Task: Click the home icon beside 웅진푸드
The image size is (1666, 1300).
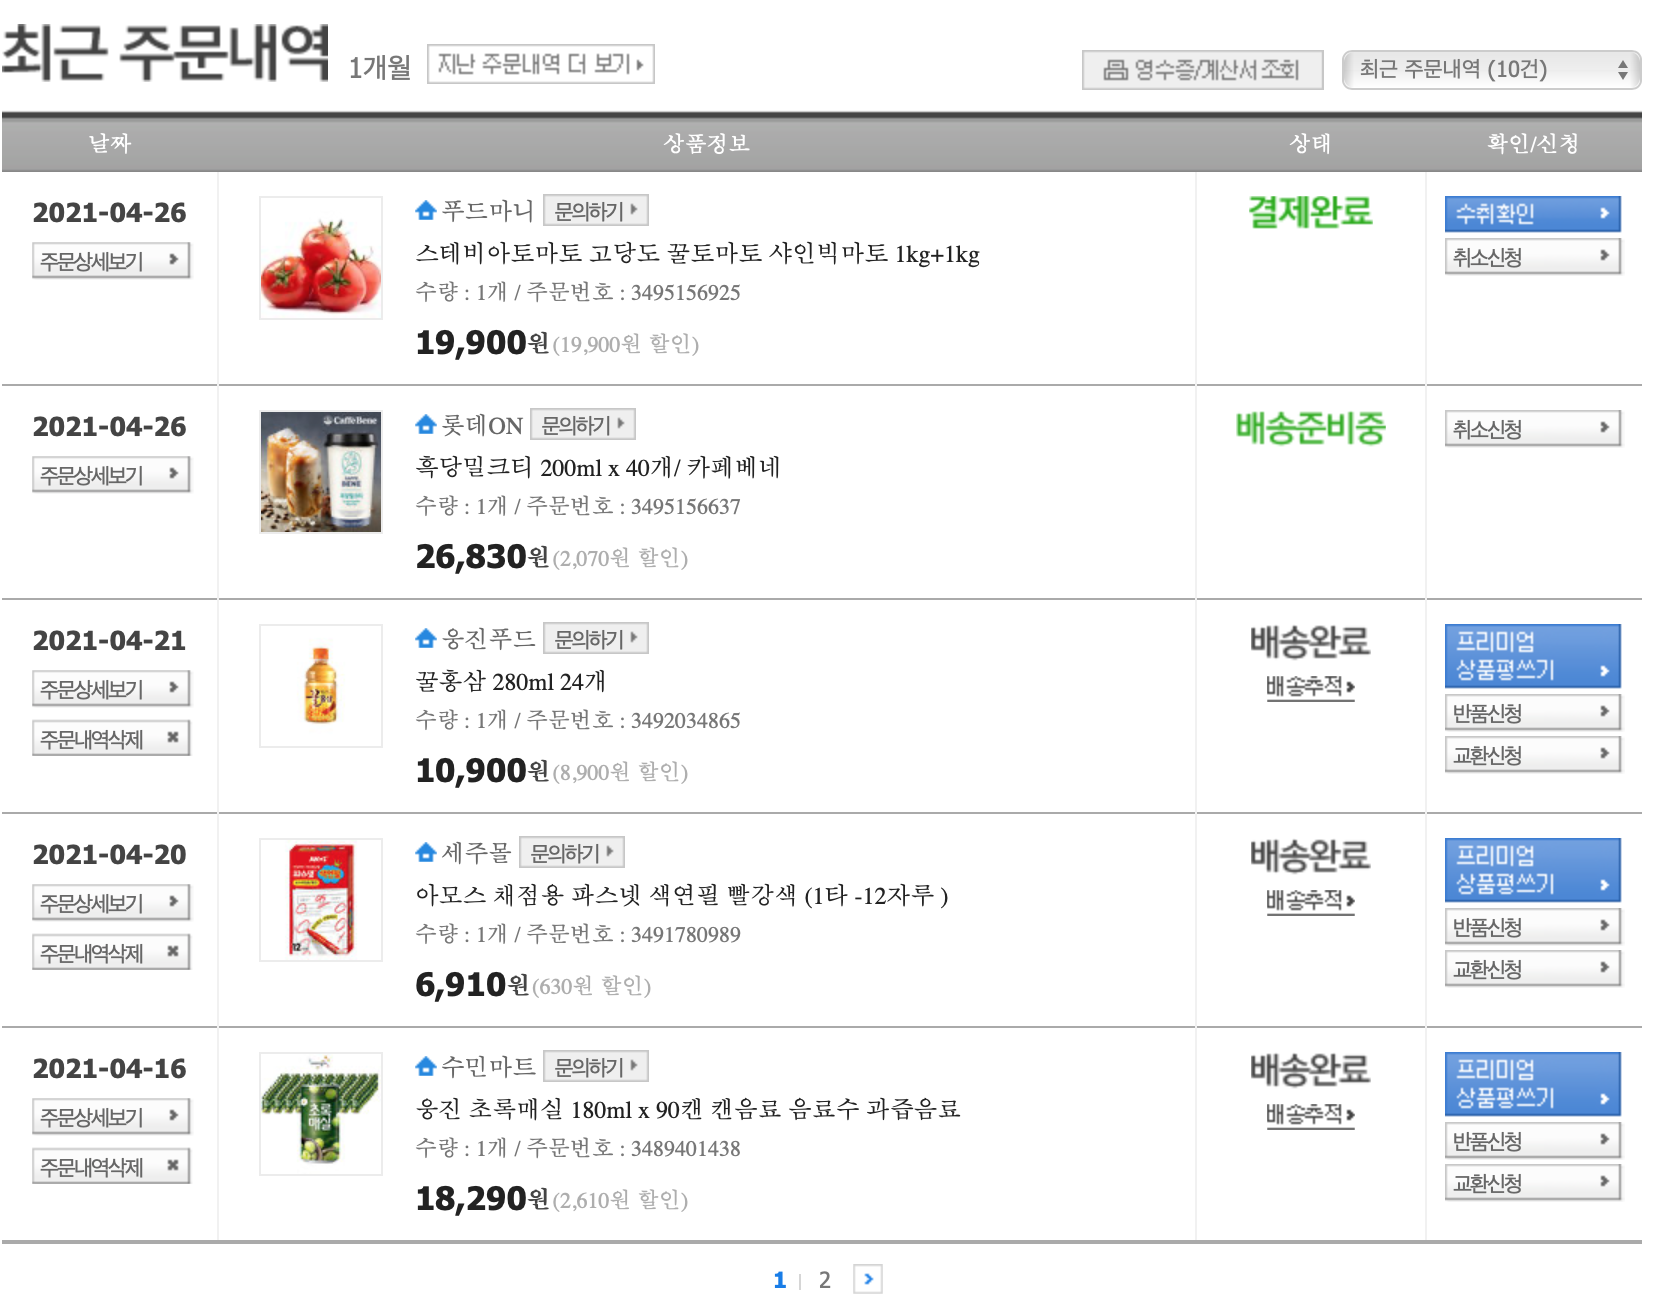Action: (426, 639)
